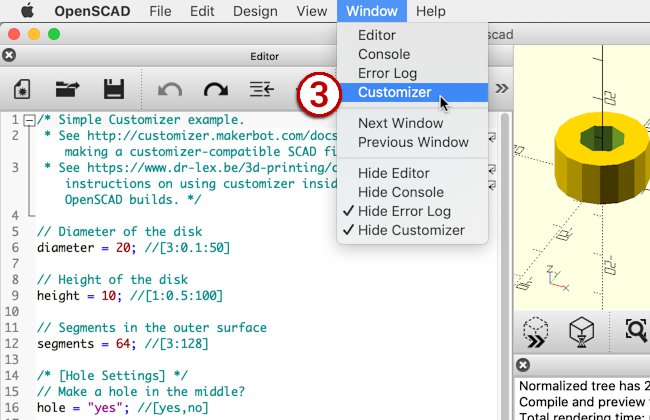The image size is (650, 420).
Task: Click the Render icon with hourglass cube
Action: 582,332
